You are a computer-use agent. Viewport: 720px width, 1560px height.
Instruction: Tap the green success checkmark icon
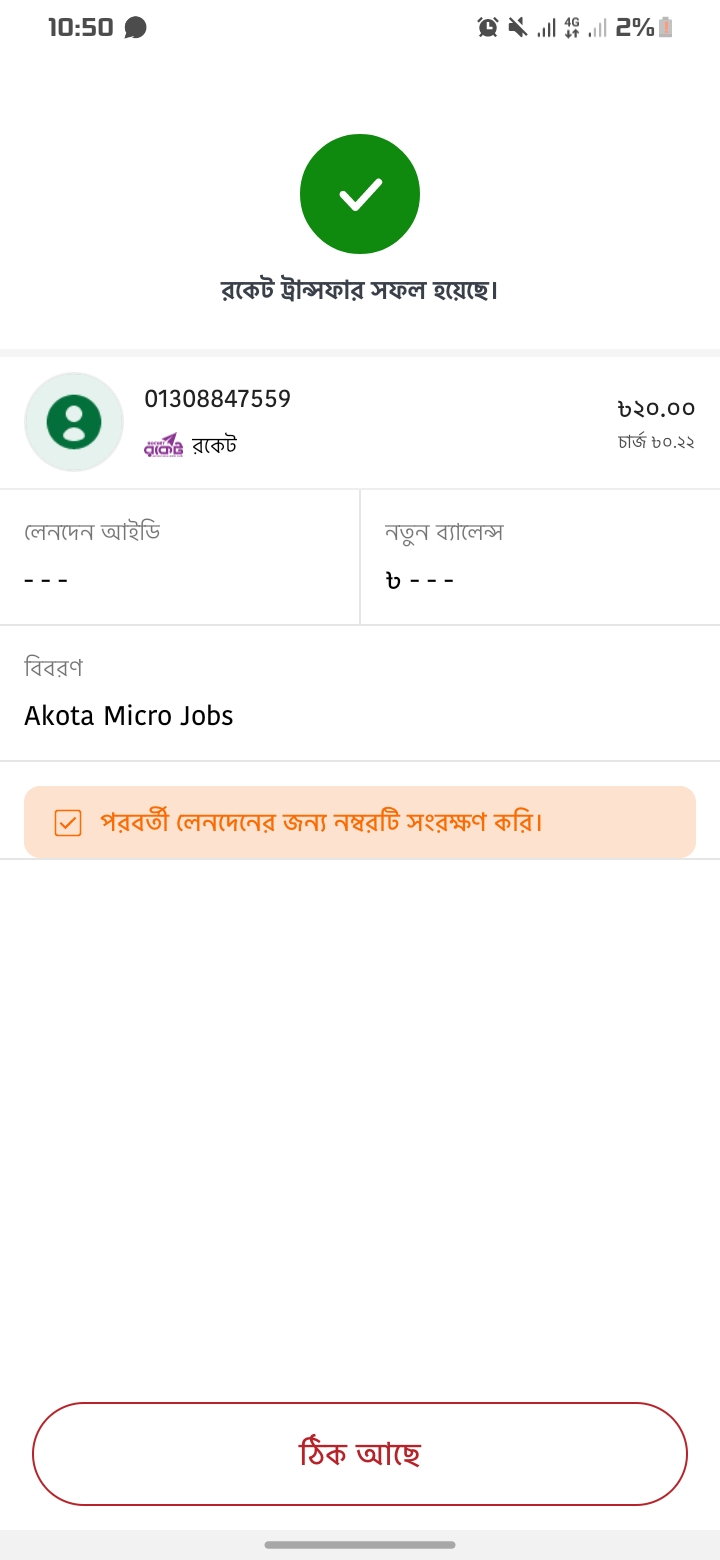[x=360, y=194]
